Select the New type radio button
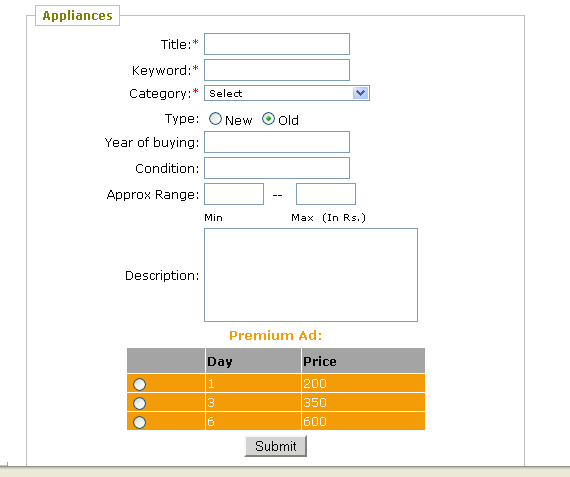Image resolution: width=570 pixels, height=477 pixels. [215, 119]
